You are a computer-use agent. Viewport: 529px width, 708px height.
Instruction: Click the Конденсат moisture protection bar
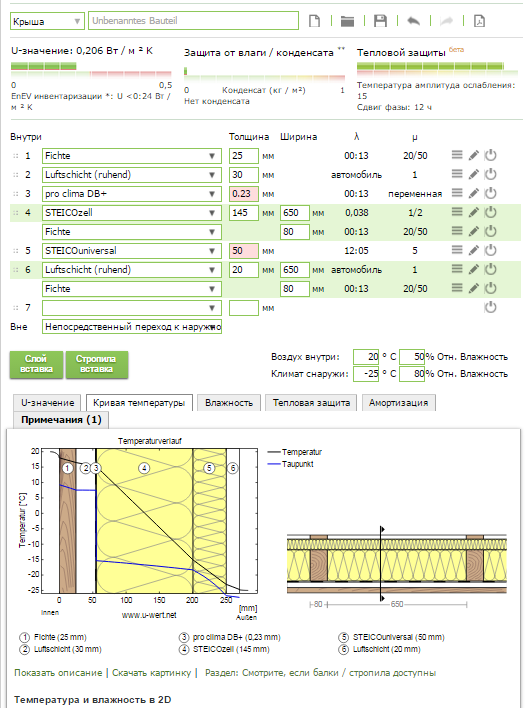(264, 74)
